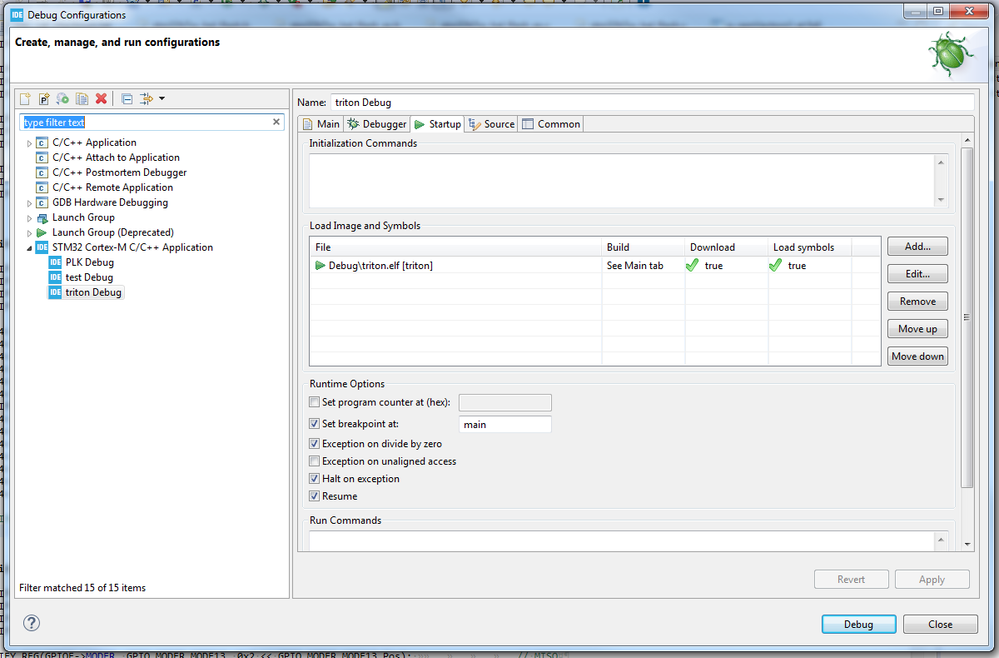Switch to the Main tab
This screenshot has height=658, width=999.
(321, 124)
